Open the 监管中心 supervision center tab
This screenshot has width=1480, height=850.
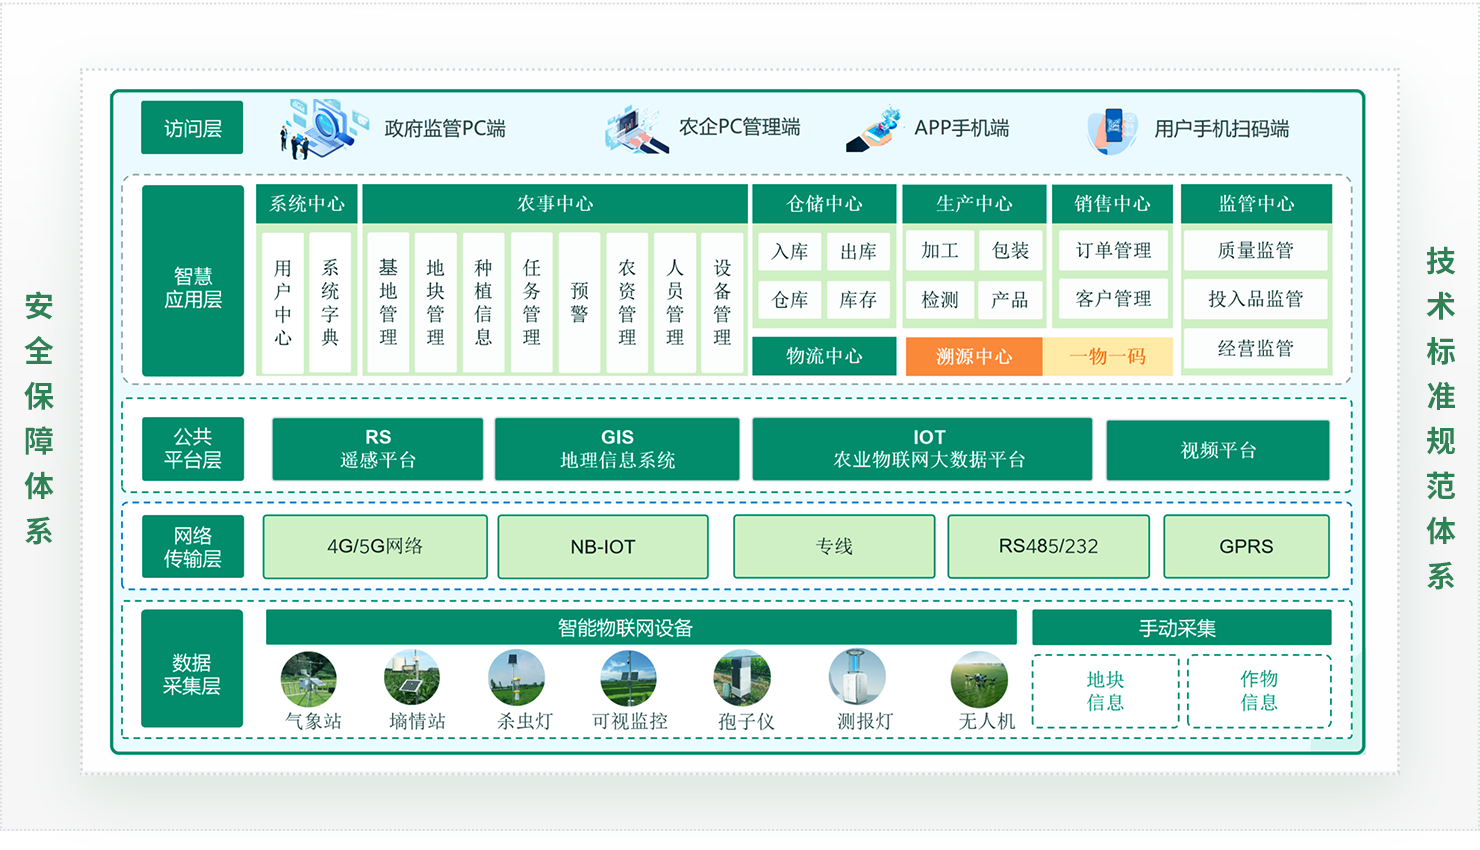click(x=1256, y=203)
